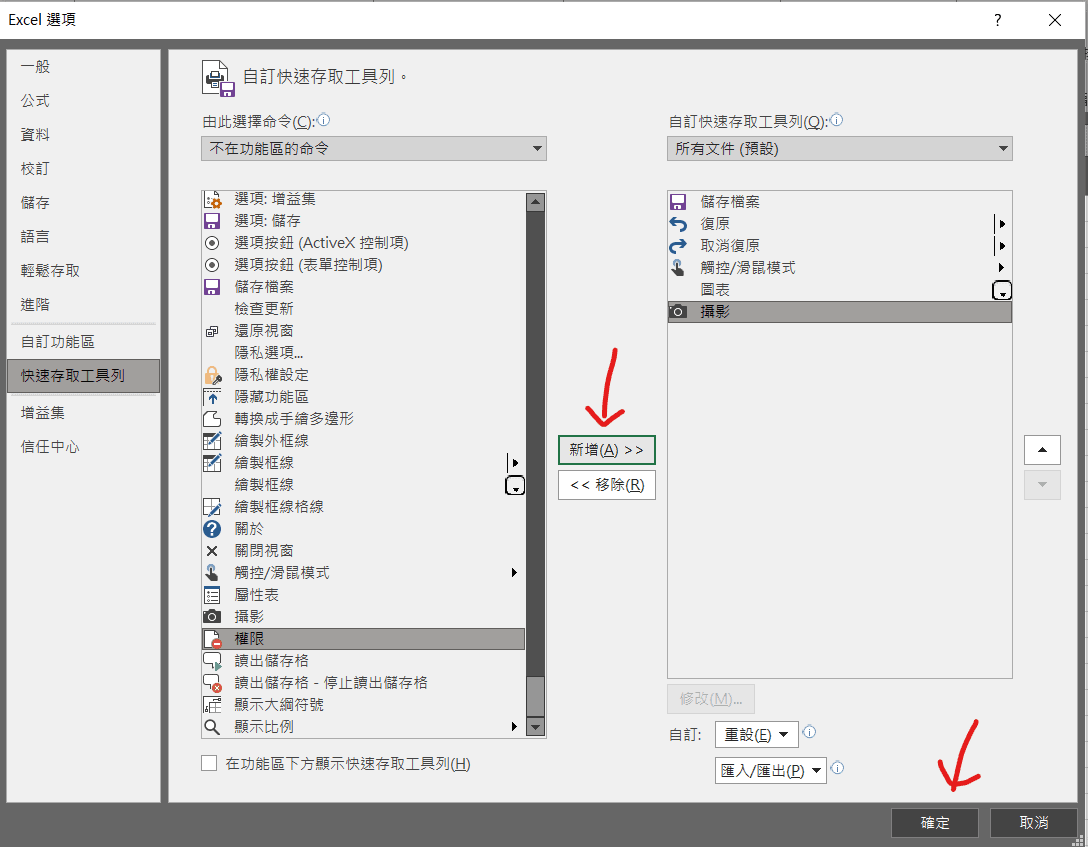Select 讀出儲存格 - 停止讀出儲存格 icon
This screenshot has width=1088, height=847.
click(x=212, y=683)
